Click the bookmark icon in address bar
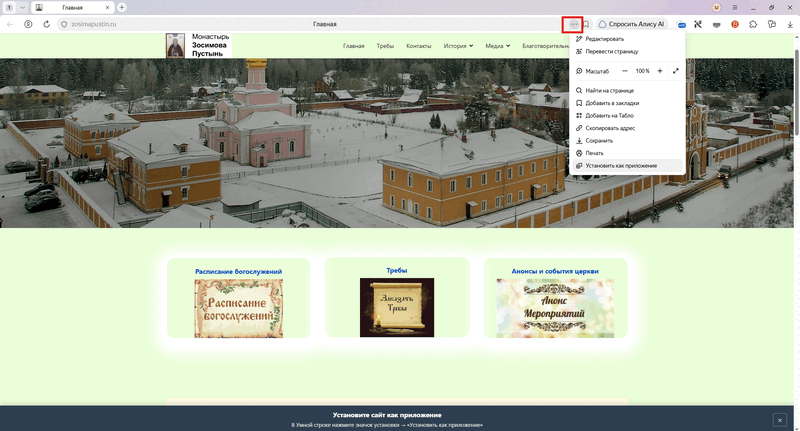800x431 pixels. pos(586,24)
